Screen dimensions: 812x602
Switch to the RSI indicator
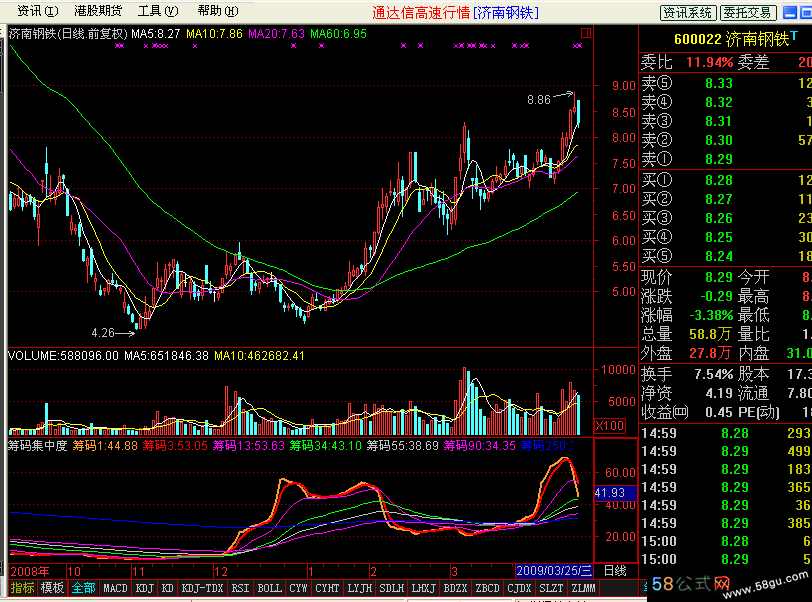pyautogui.click(x=240, y=587)
